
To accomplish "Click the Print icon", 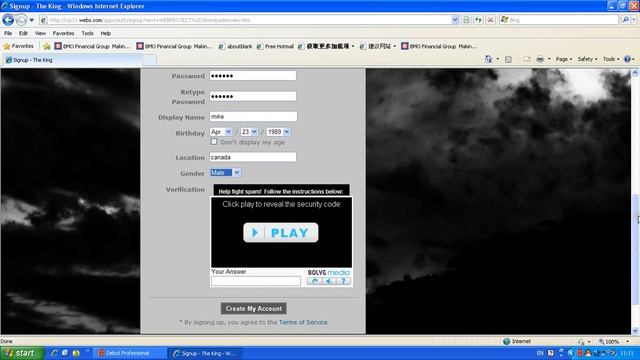I will coord(540,59).
